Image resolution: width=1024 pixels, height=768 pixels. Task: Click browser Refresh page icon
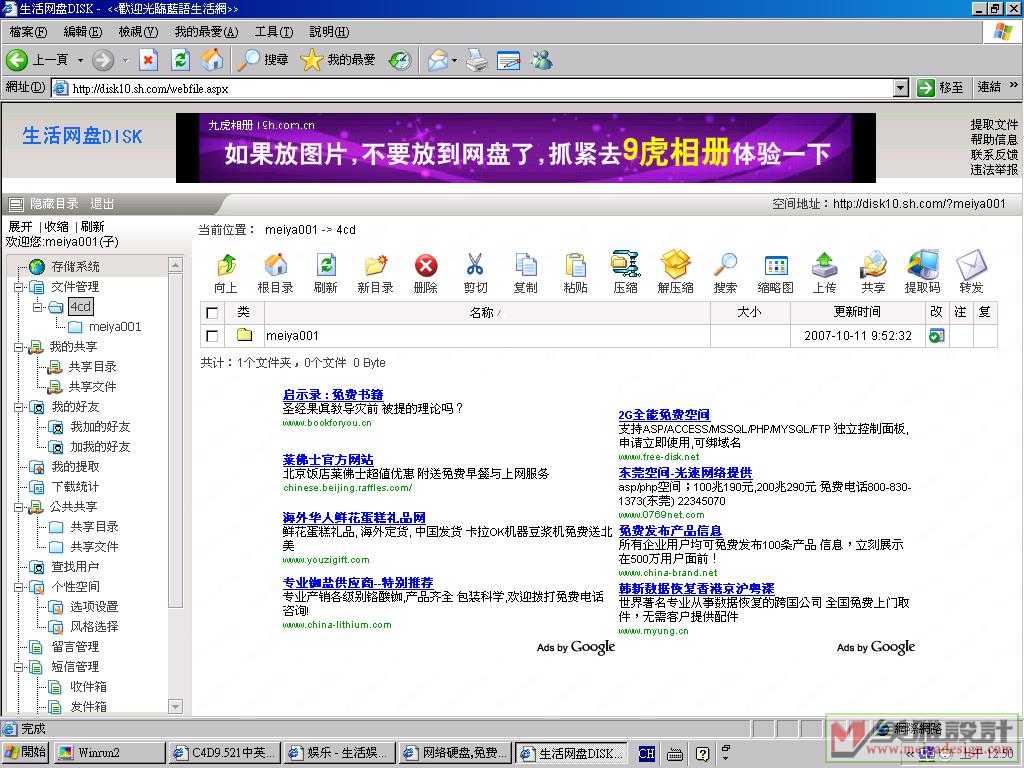click(x=180, y=60)
